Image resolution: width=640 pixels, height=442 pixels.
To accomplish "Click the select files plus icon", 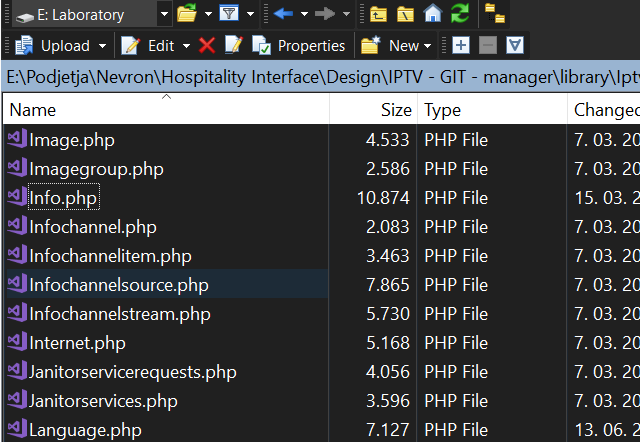I will pyautogui.click(x=460, y=45).
